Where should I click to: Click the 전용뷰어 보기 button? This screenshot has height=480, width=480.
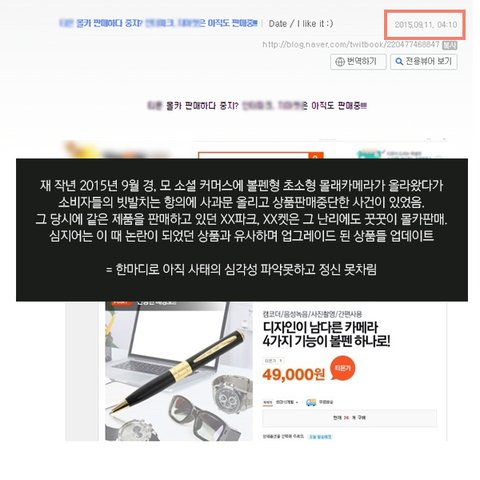tap(423, 62)
